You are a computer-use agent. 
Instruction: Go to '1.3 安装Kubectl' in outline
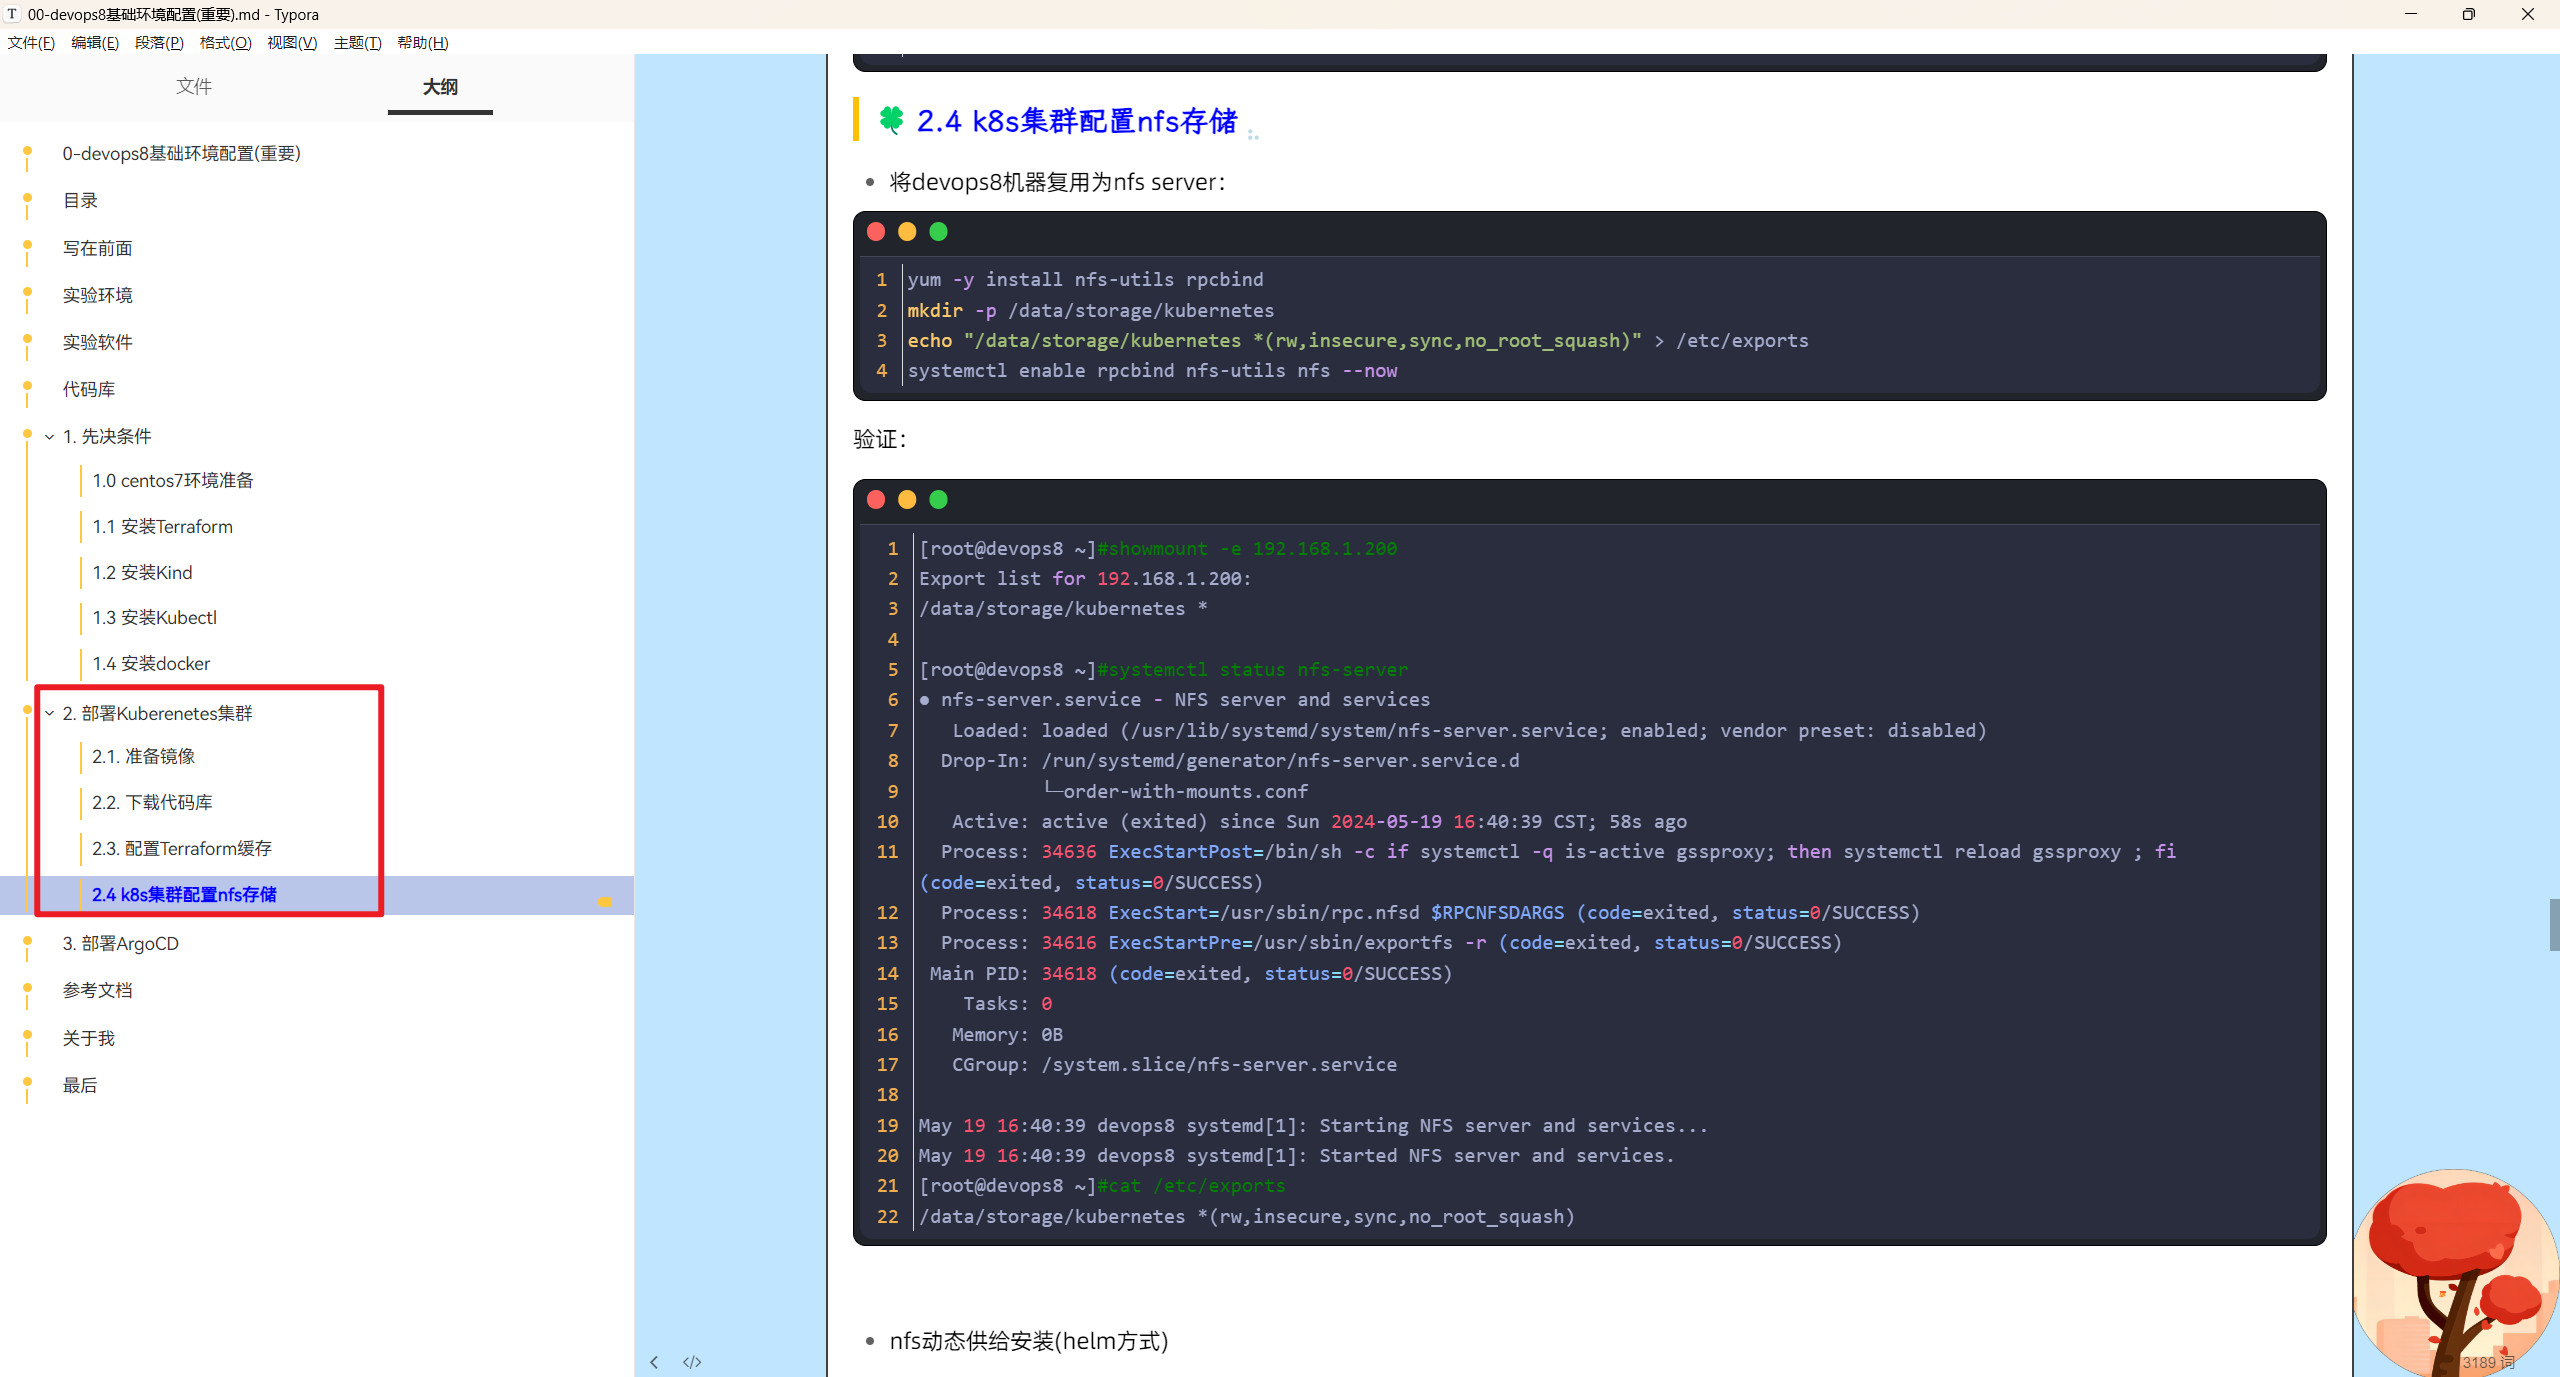pos(154,618)
